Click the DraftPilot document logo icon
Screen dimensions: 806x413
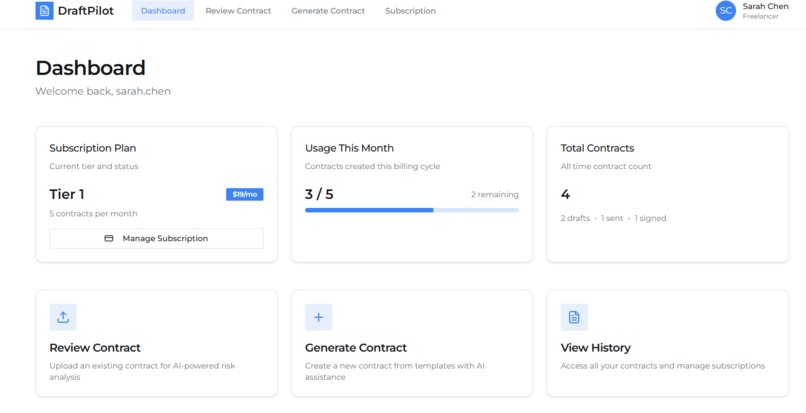[x=44, y=11]
